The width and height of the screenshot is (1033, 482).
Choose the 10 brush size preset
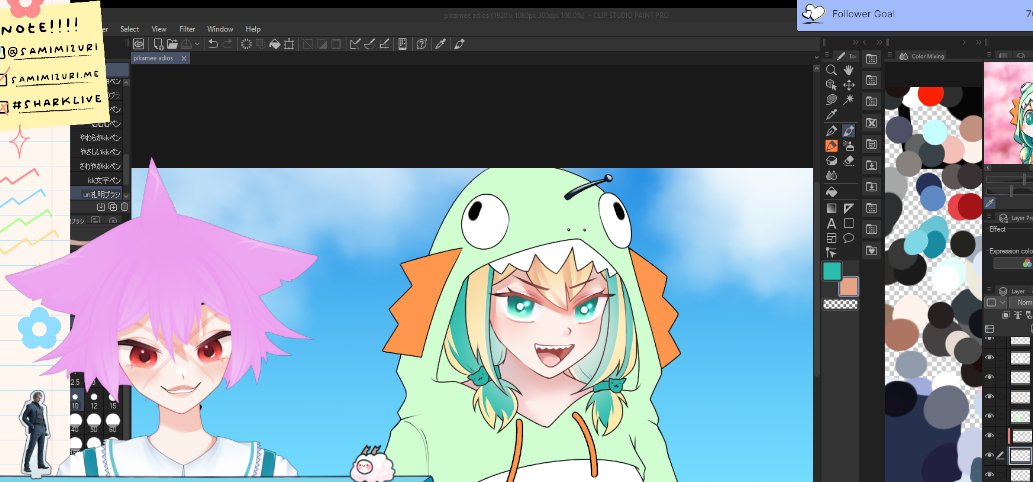coord(76,398)
